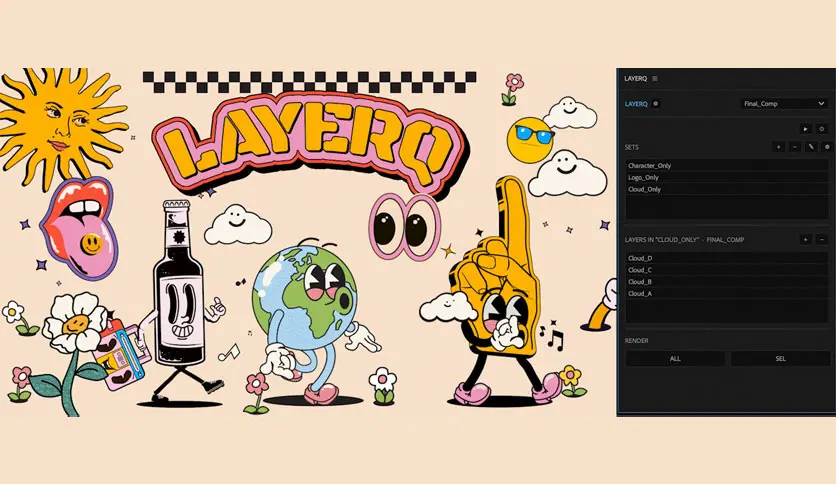Open LayerQ settings gear beside blue logo
This screenshot has width=836, height=484.
pyautogui.click(x=656, y=104)
